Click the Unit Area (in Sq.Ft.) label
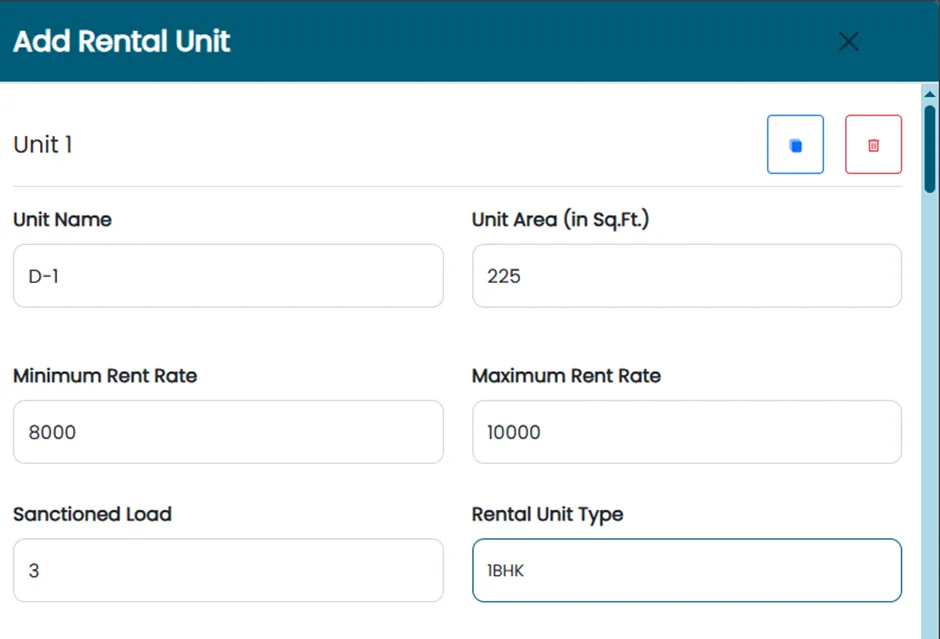940x639 pixels. [561, 219]
